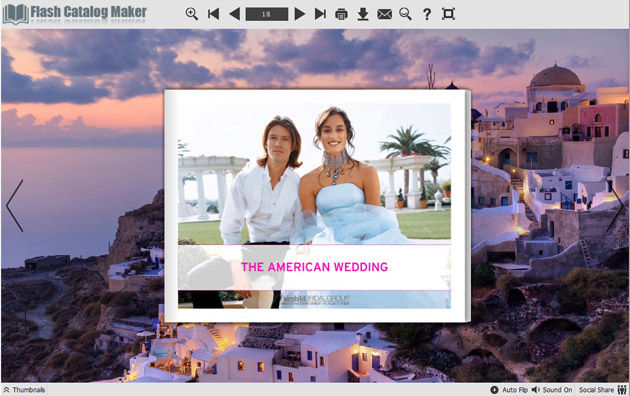Open help via question mark icon
The image size is (630, 396).
[427, 14]
